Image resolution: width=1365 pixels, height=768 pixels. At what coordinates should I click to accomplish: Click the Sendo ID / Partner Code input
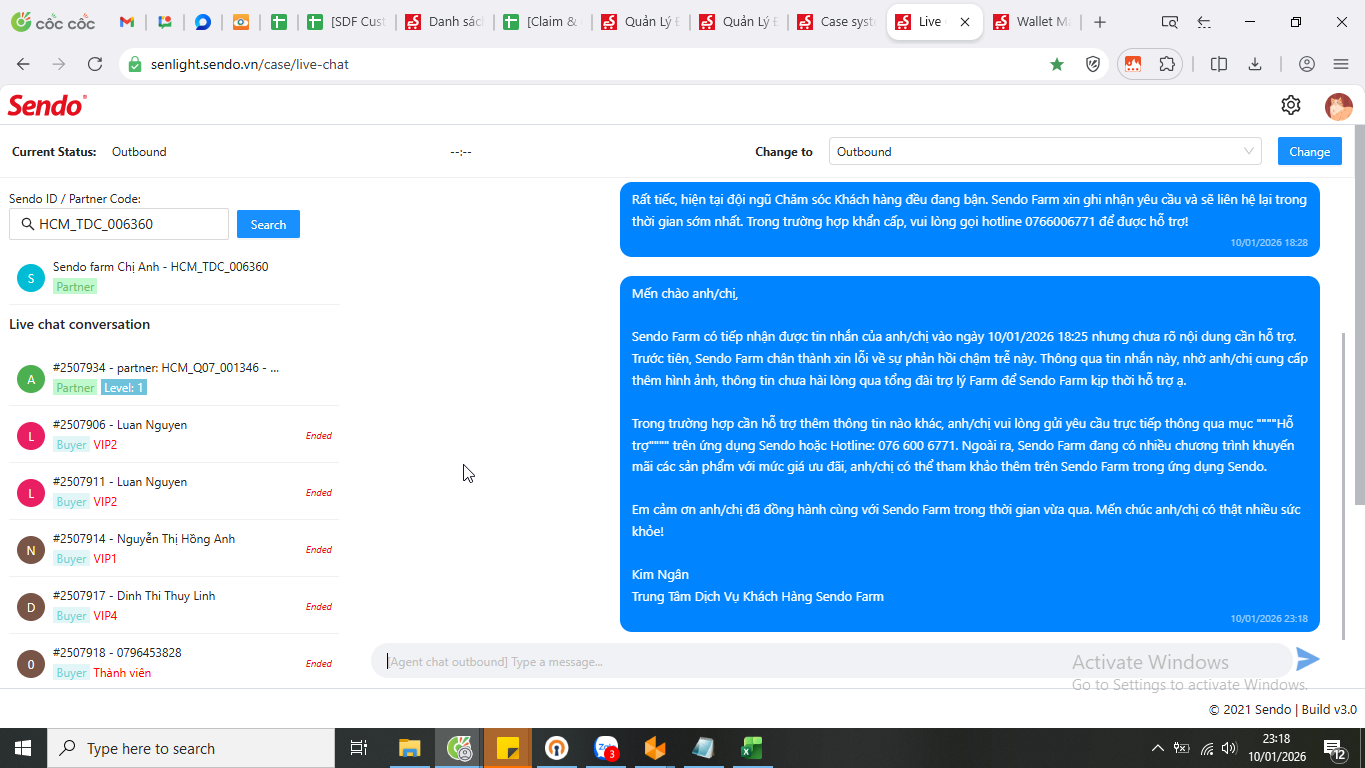click(119, 224)
